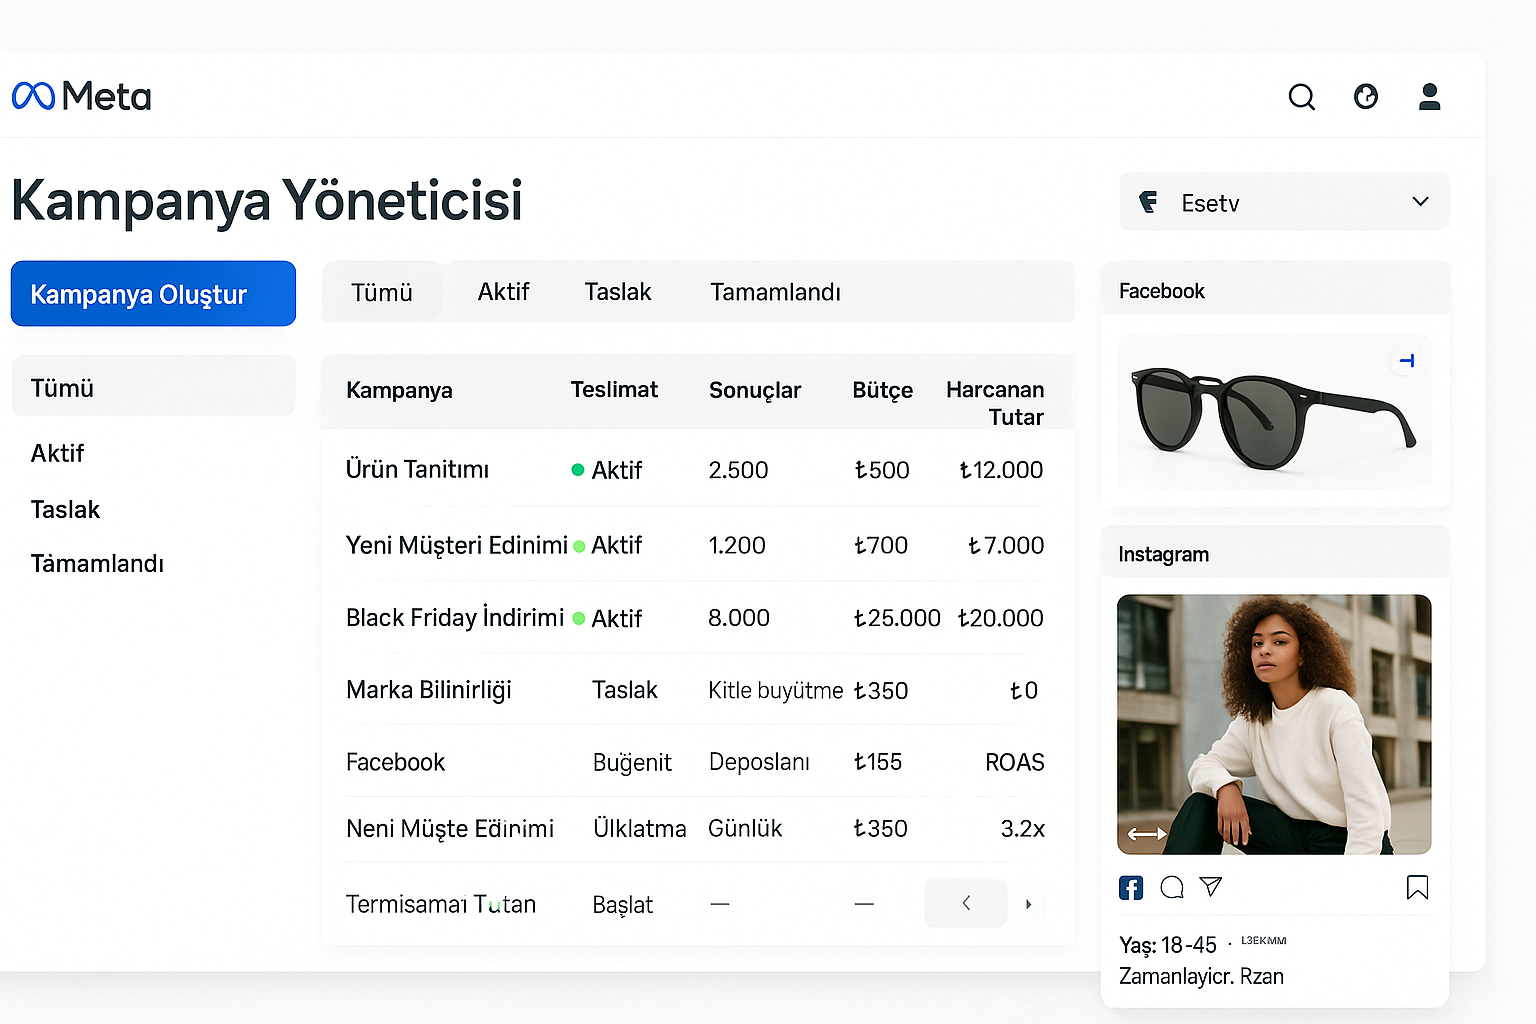Select Aktif in the left sidebar
The height and width of the screenshot is (1024, 1536).
(58, 454)
